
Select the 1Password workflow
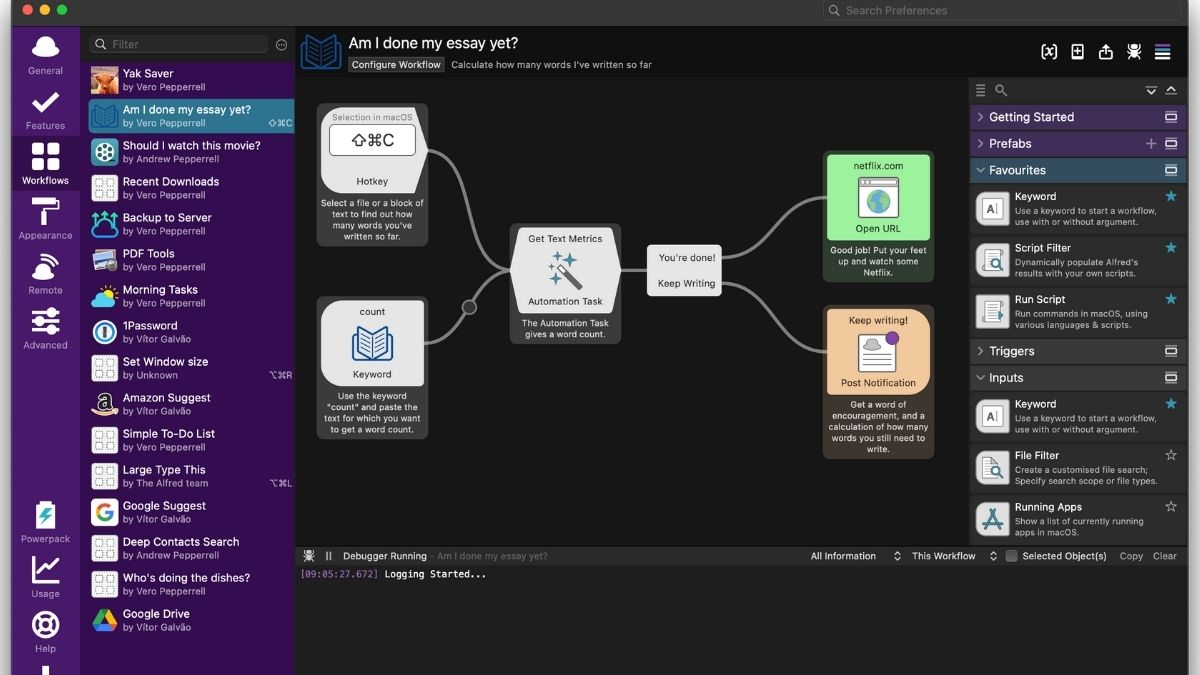pos(191,332)
